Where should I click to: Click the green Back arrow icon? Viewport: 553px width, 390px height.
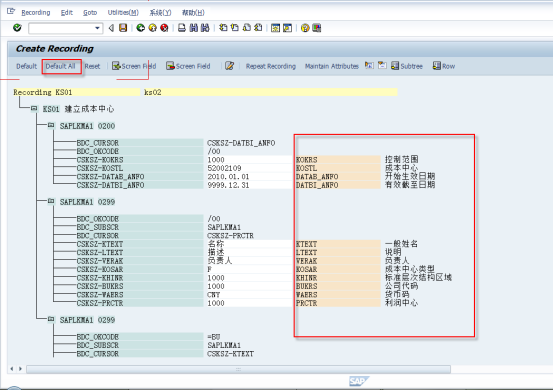tap(140, 28)
